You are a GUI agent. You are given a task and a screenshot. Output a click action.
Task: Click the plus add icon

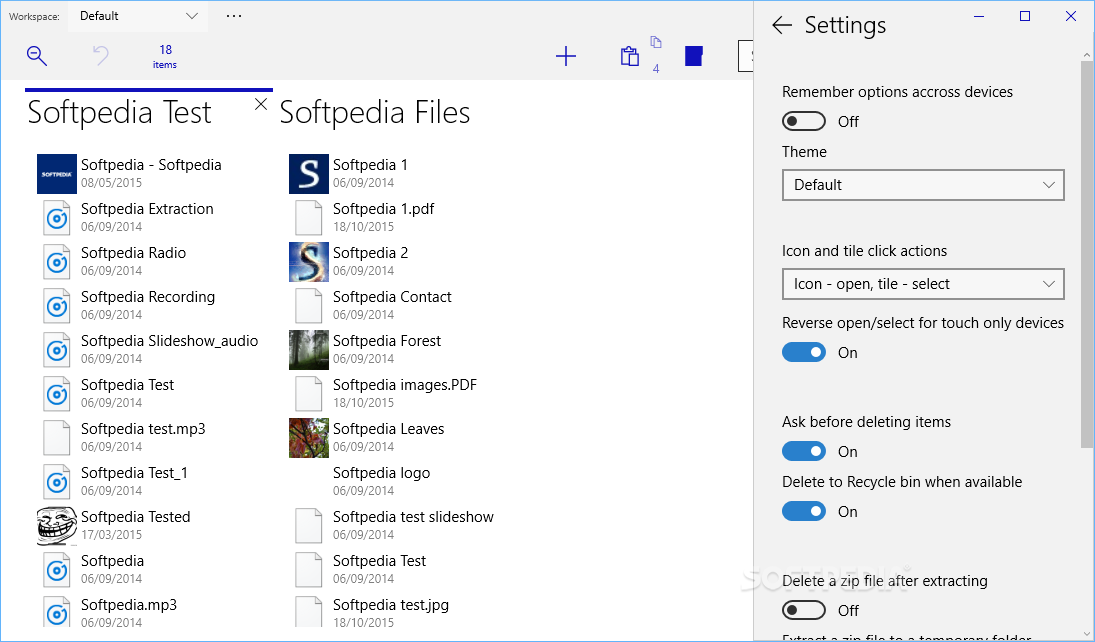pyautogui.click(x=566, y=56)
